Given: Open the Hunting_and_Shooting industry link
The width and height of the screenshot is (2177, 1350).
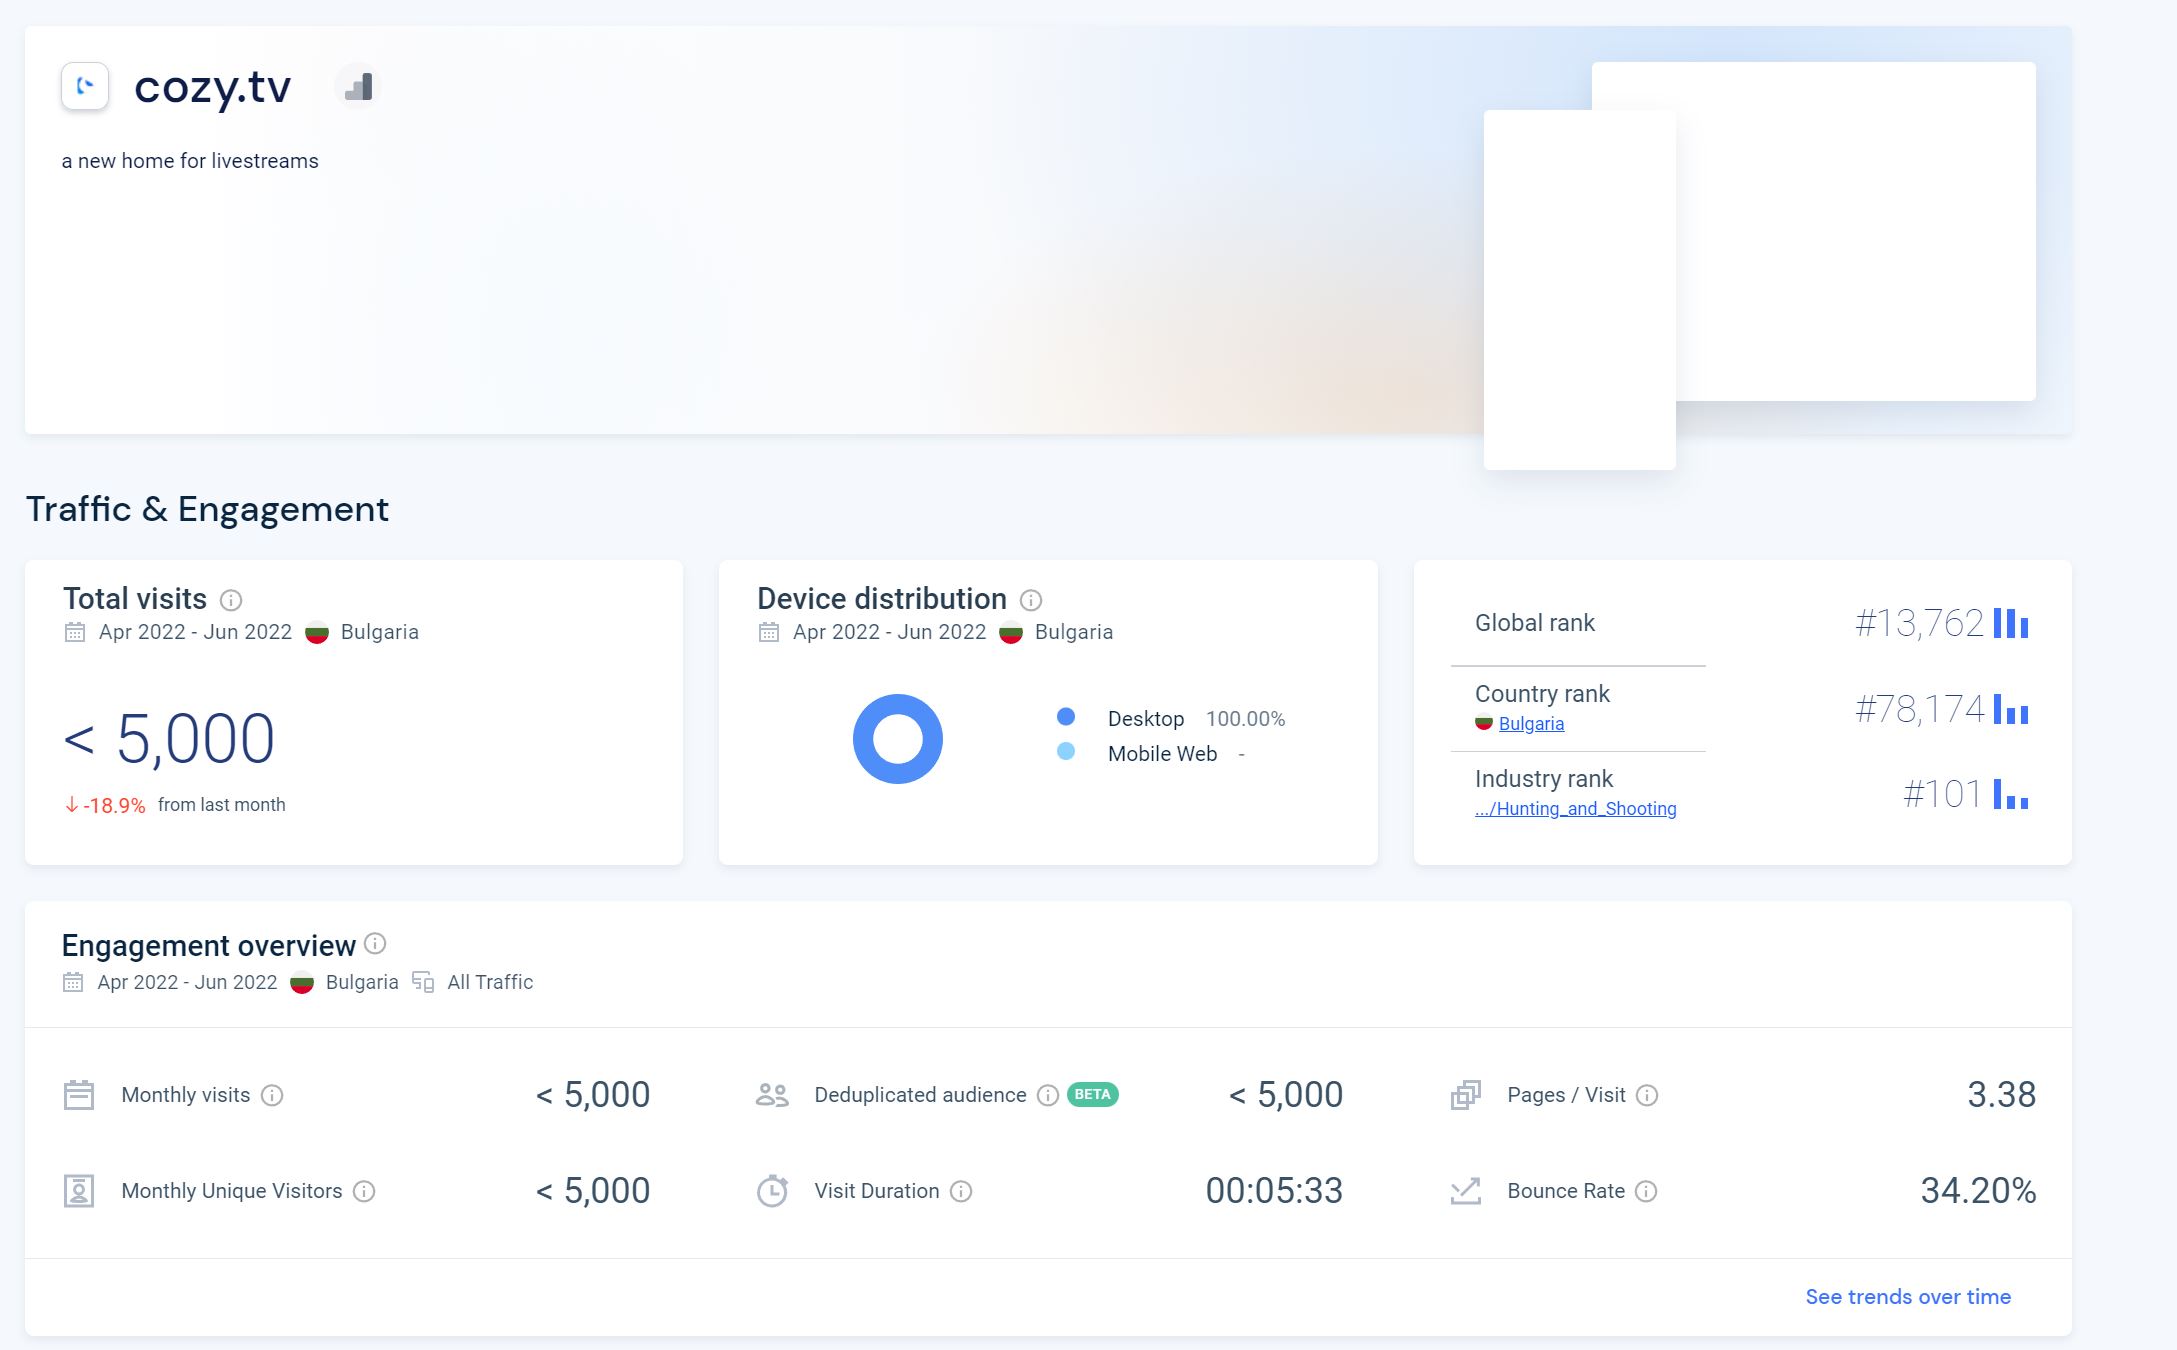Looking at the screenshot, I should [x=1576, y=808].
